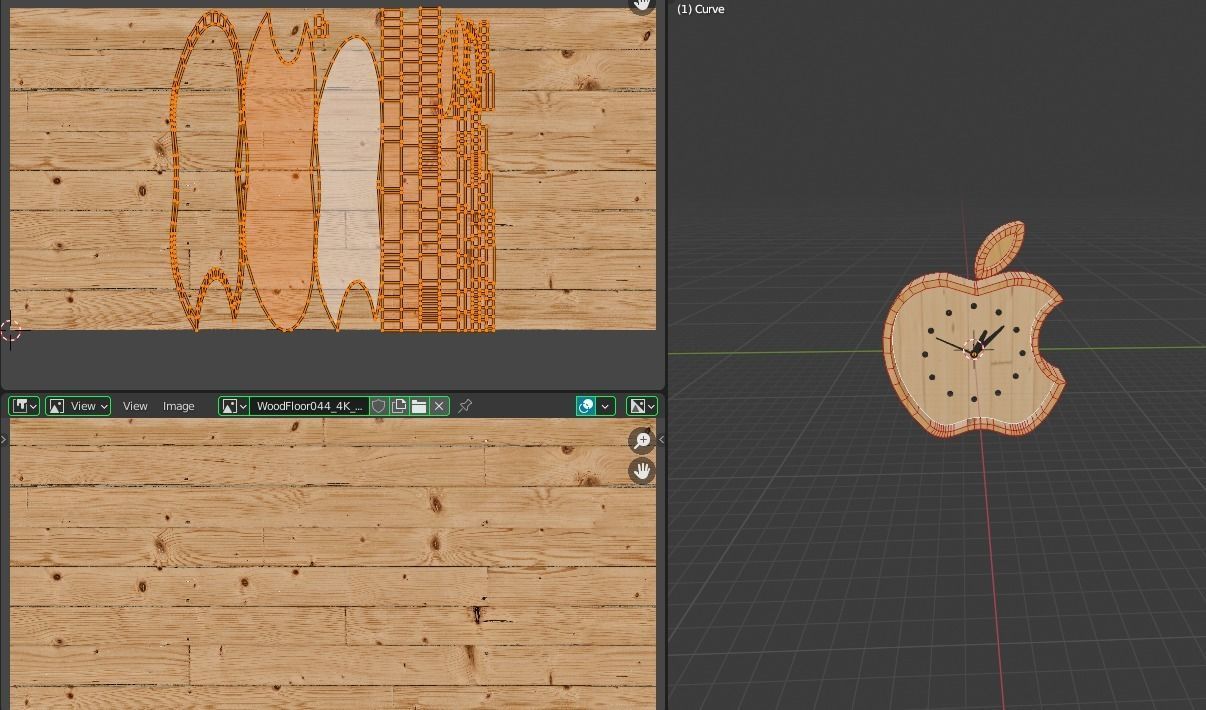The width and height of the screenshot is (1206, 710).
Task: Open the Image Editor type selector dropdown
Action: pyautogui.click(x=24, y=406)
